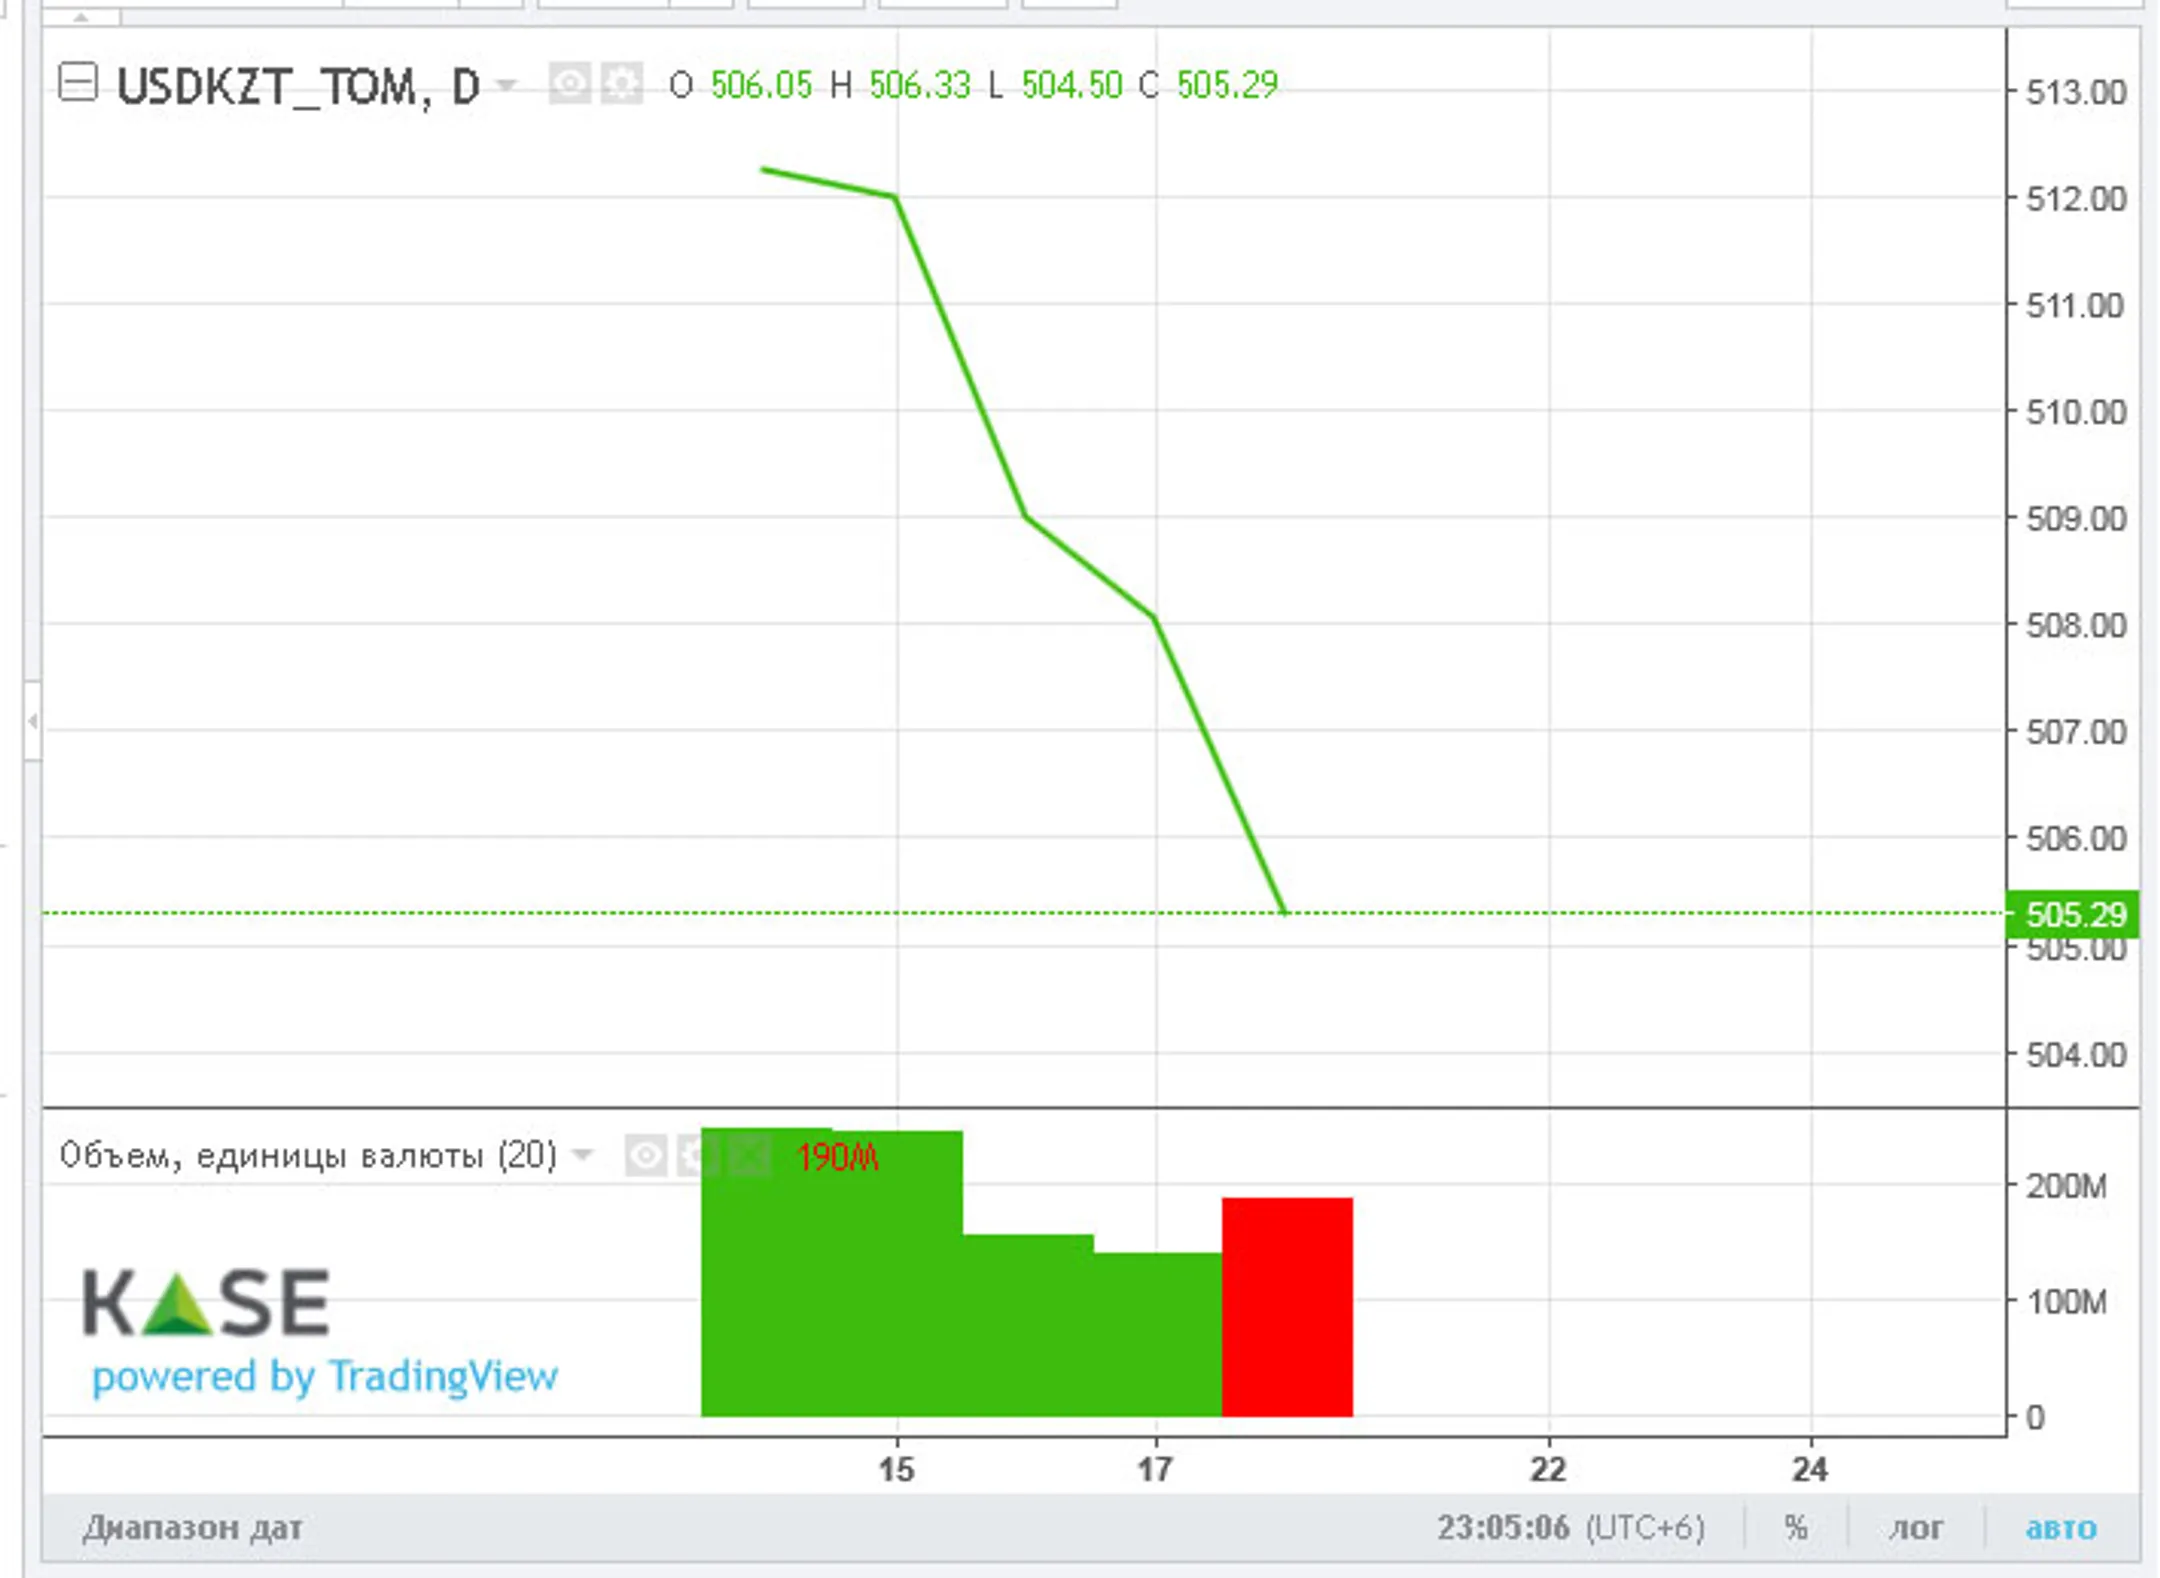This screenshot has width=2160, height=1578.
Task: Open USDKZT_TOM series settings gear
Action: [x=622, y=84]
